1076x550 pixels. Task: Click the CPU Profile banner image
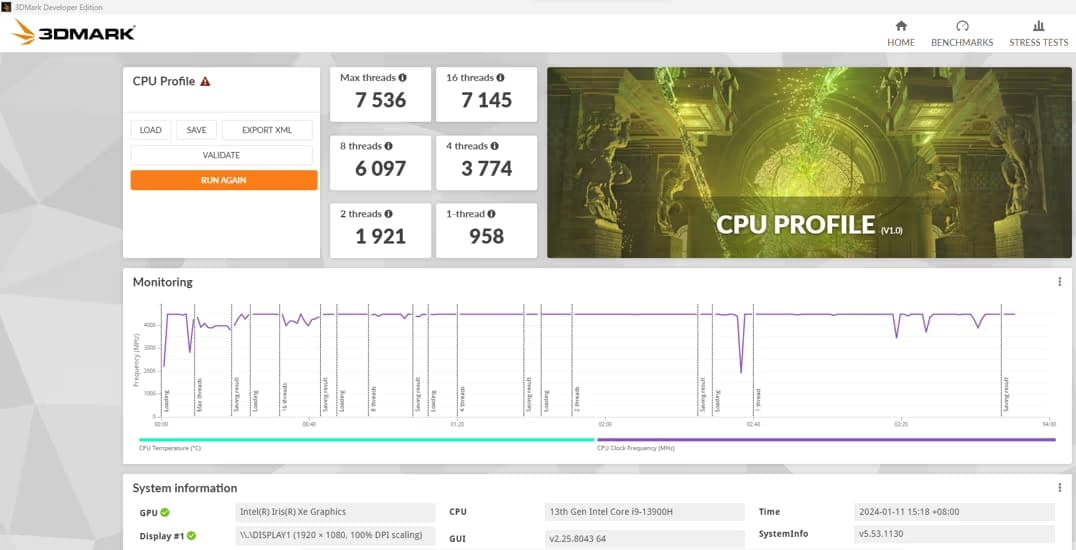coord(809,163)
